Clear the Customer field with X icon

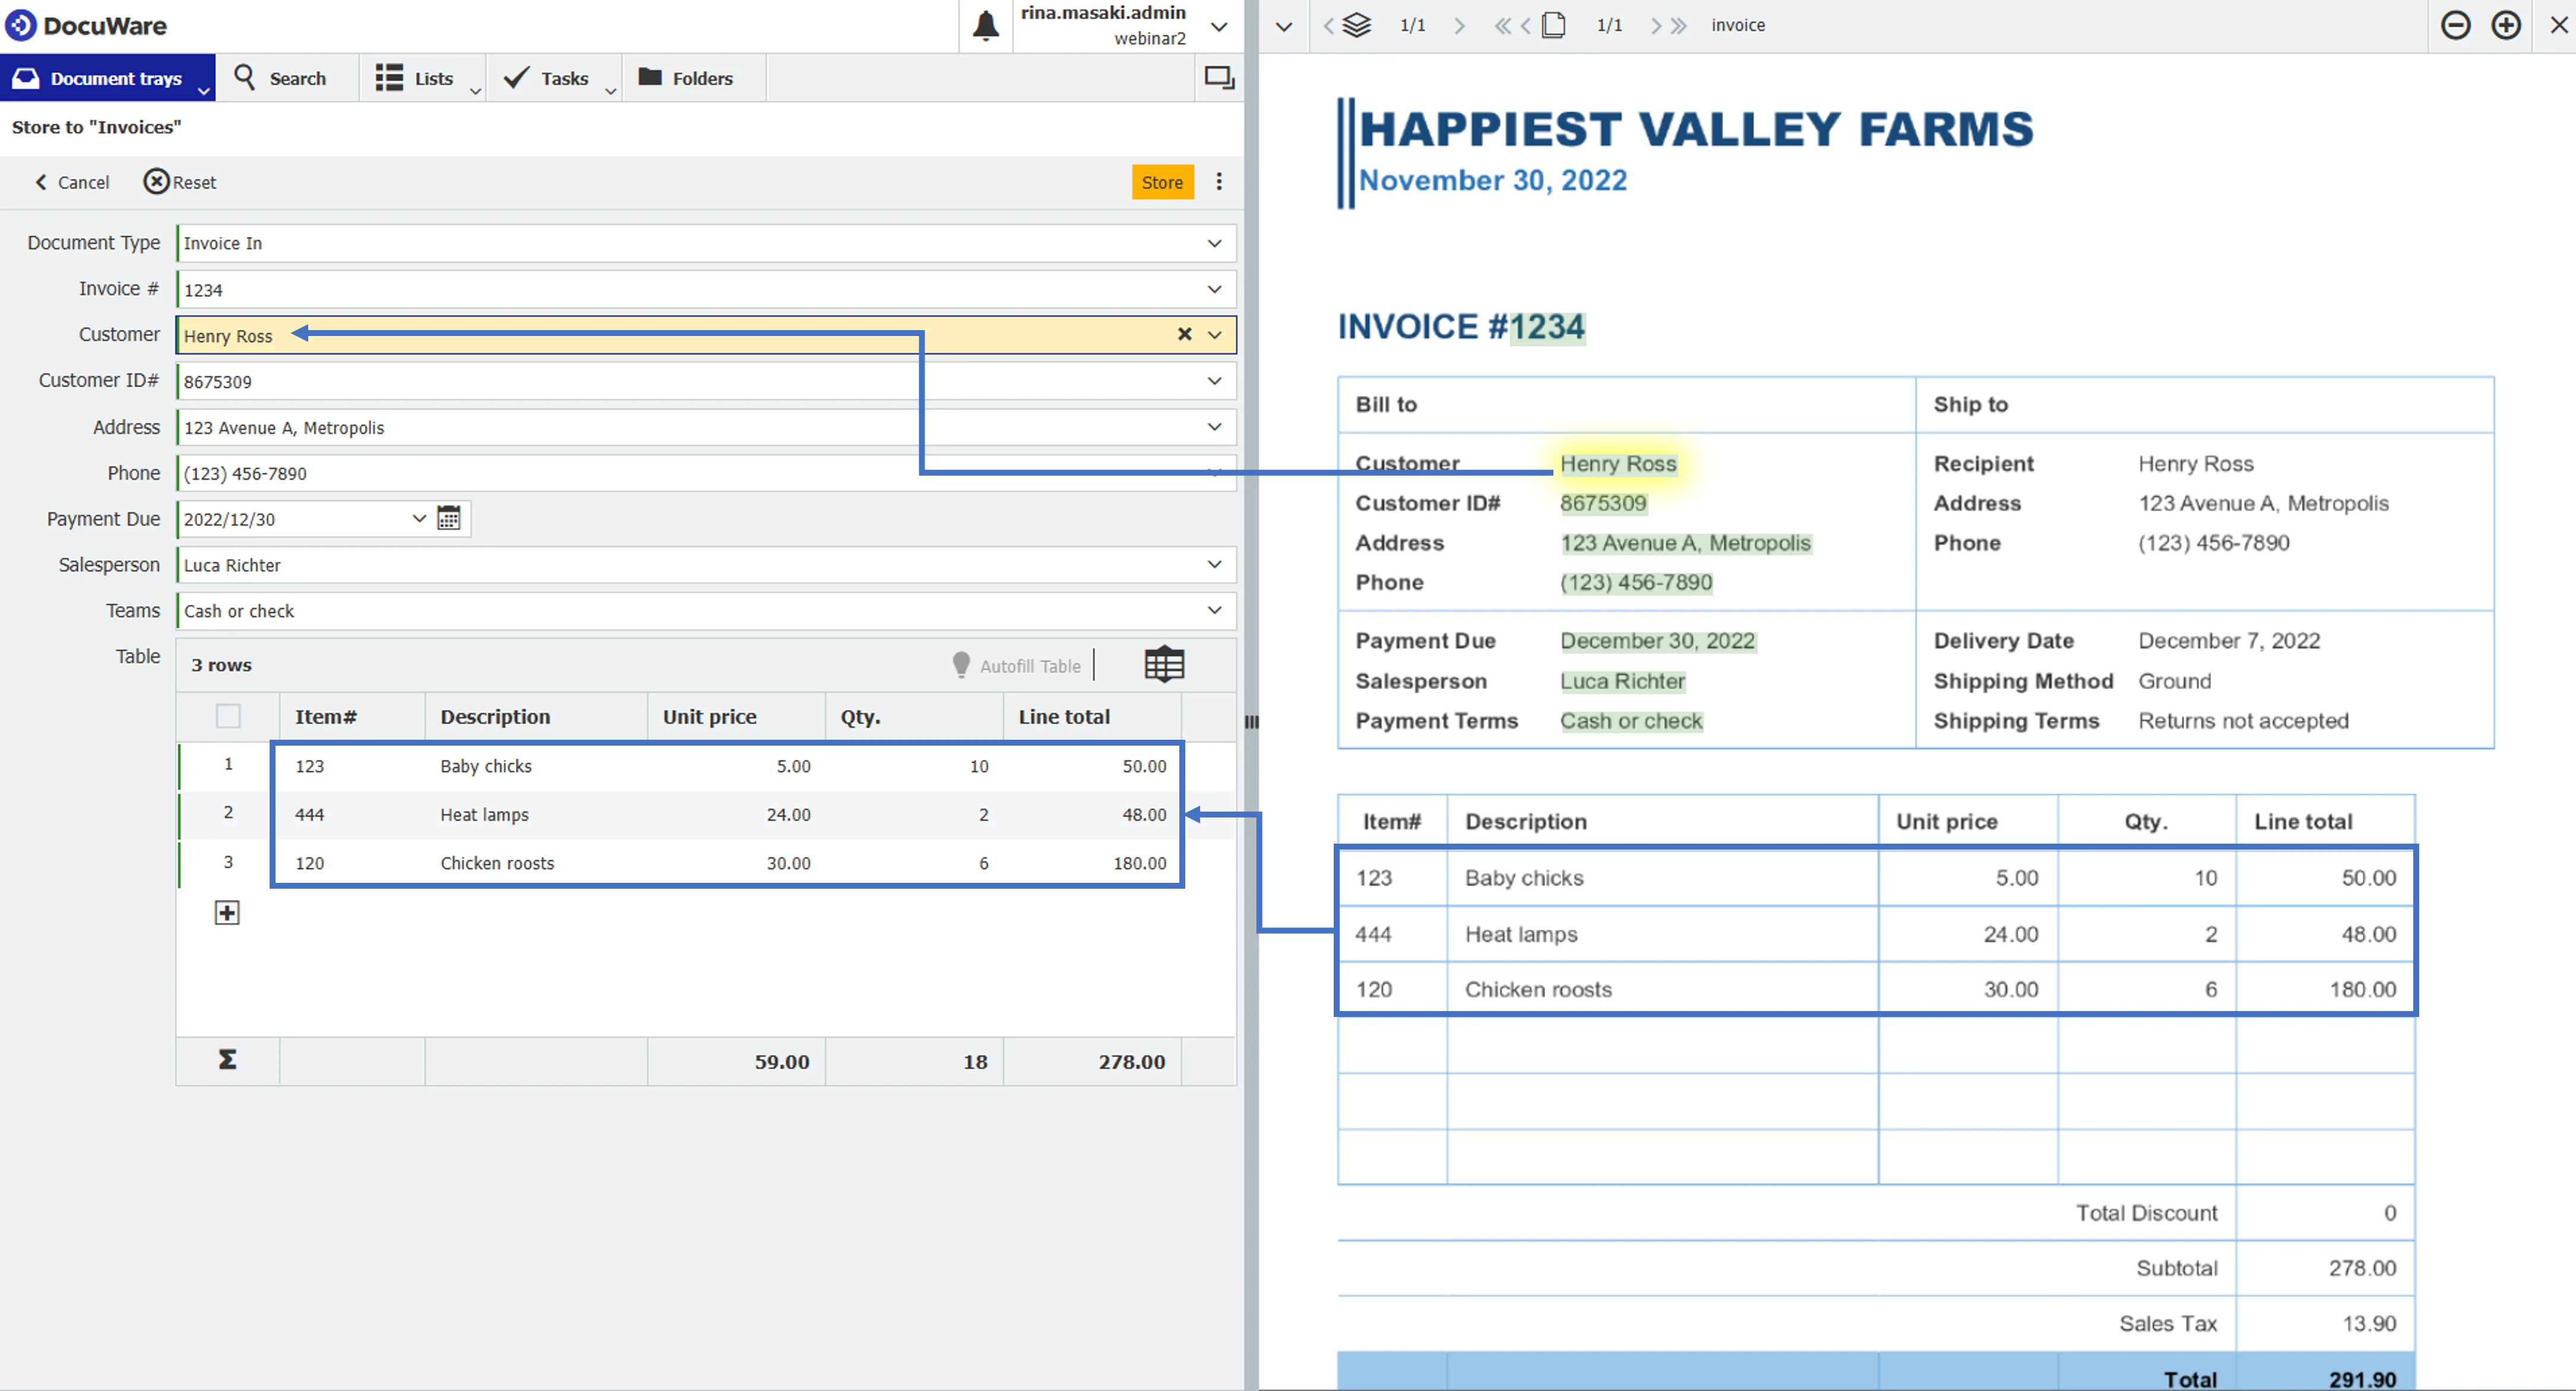click(1184, 334)
